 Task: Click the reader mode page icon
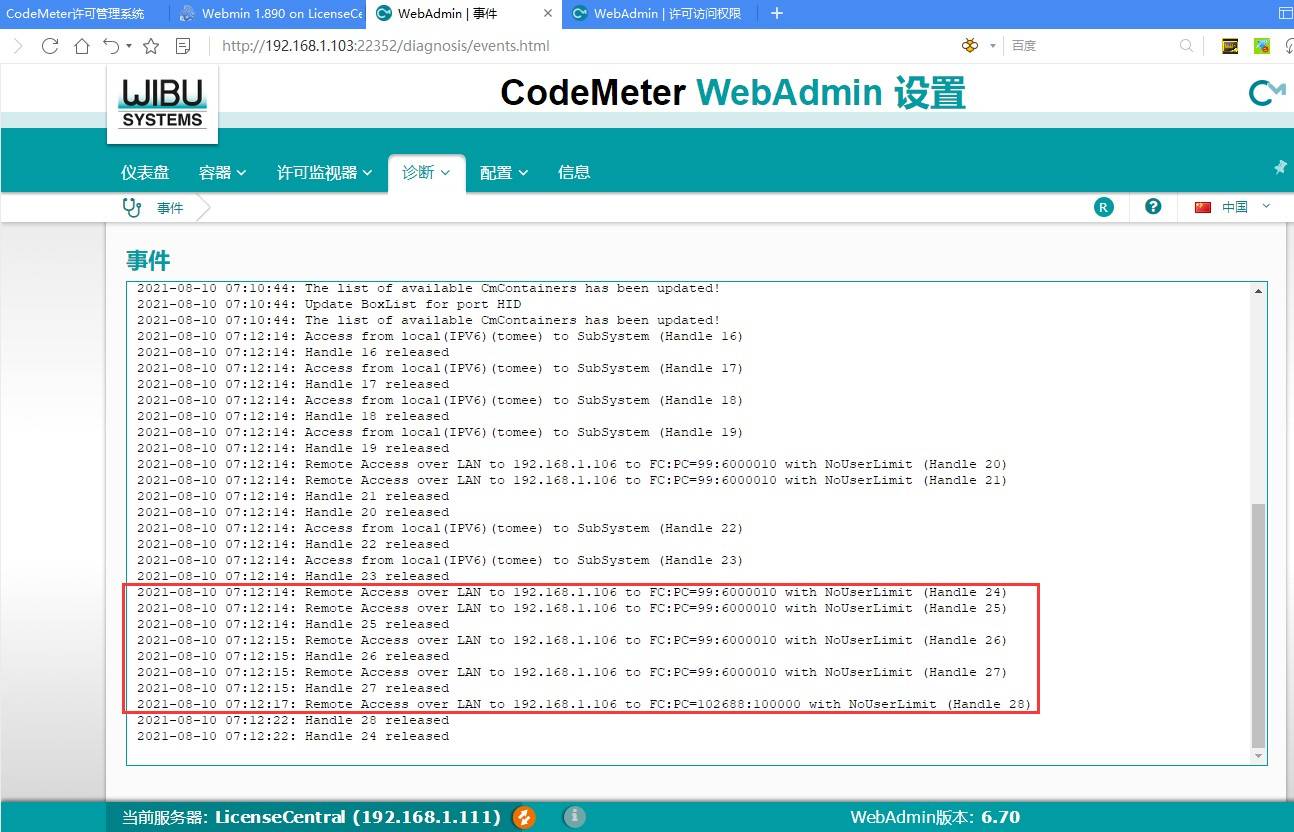(183, 46)
